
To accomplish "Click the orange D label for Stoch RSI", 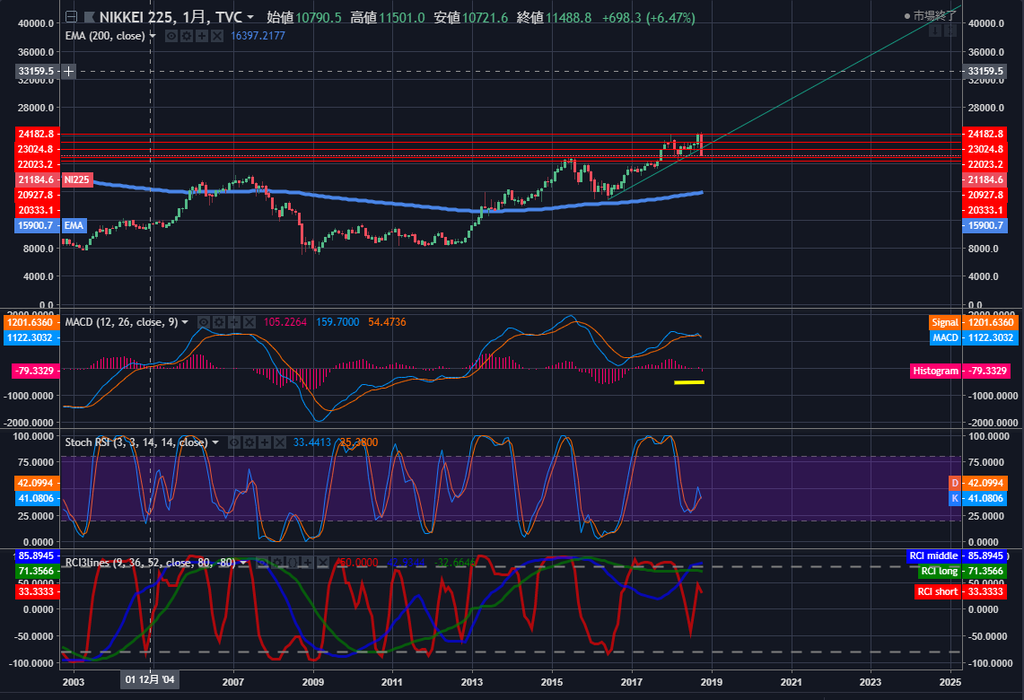I will coord(955,483).
